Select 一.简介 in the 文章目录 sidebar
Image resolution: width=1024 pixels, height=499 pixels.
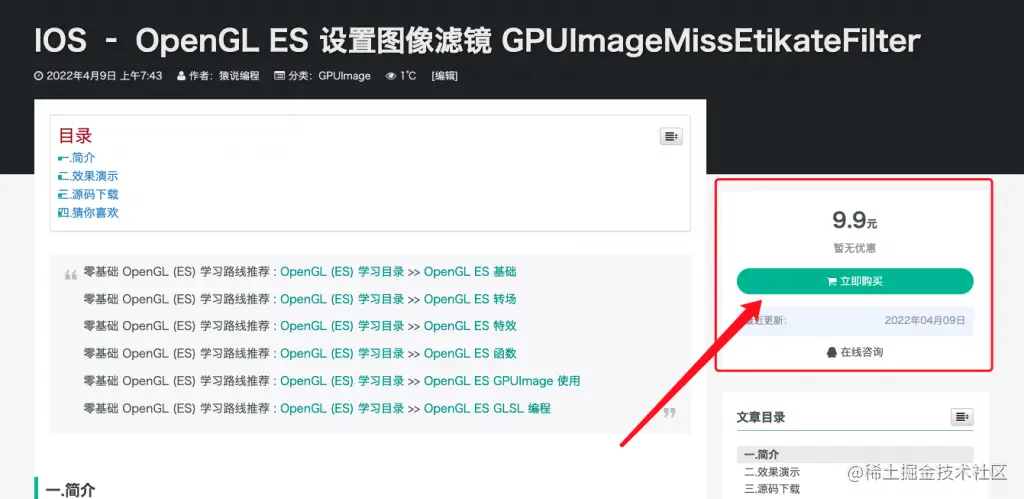coord(855,455)
